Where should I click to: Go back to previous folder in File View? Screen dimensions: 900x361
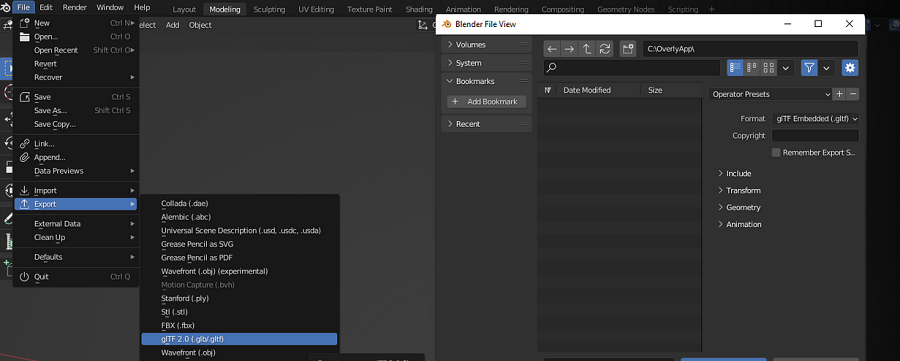coord(552,49)
